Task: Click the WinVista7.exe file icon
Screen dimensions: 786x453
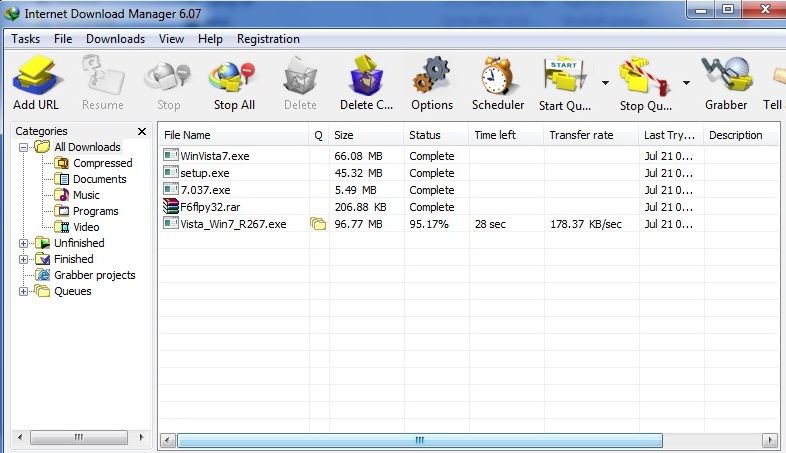Action: pos(171,155)
